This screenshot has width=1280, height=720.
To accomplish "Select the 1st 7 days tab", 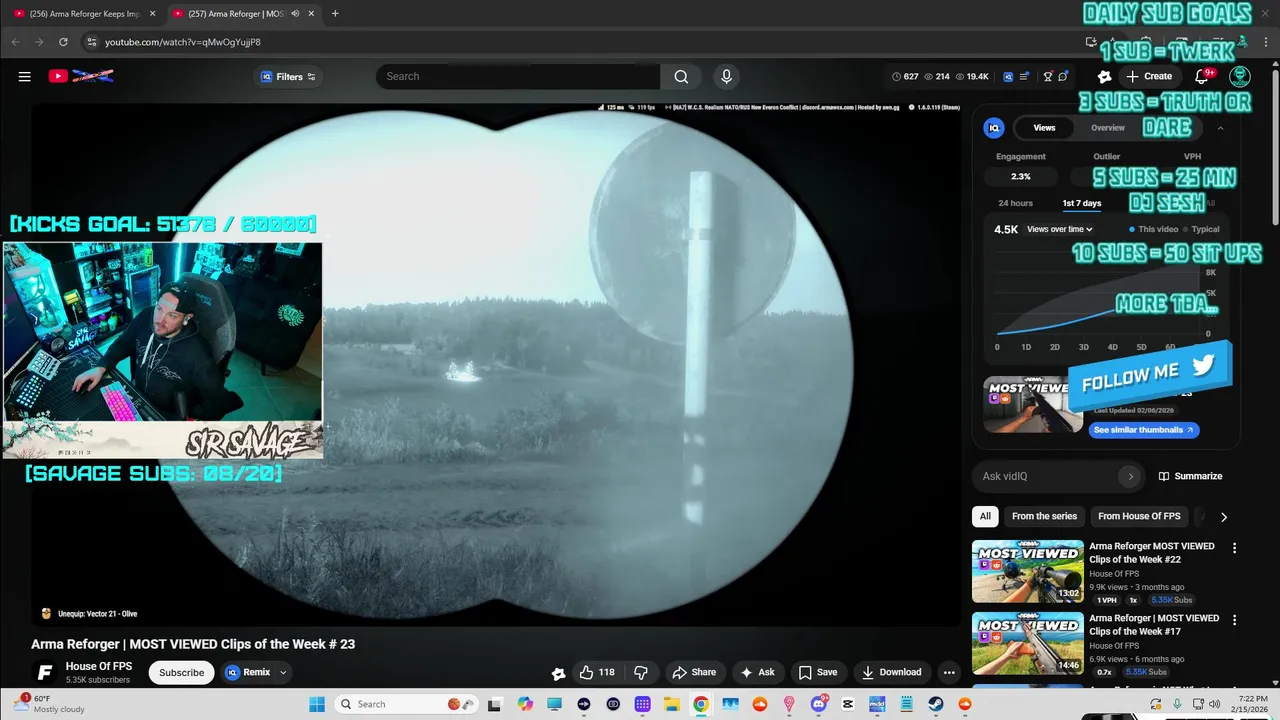I will (x=1082, y=203).
